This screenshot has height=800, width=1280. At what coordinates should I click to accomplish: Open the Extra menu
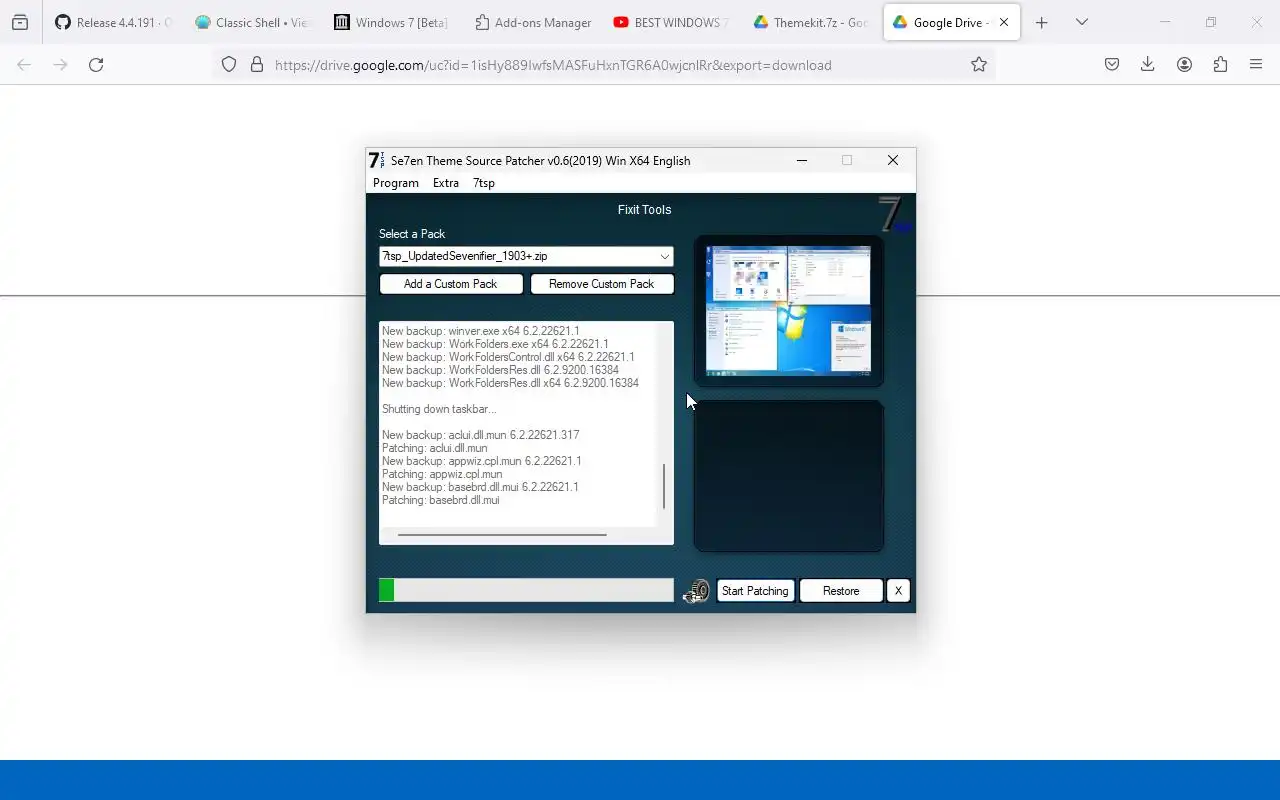coord(446,183)
